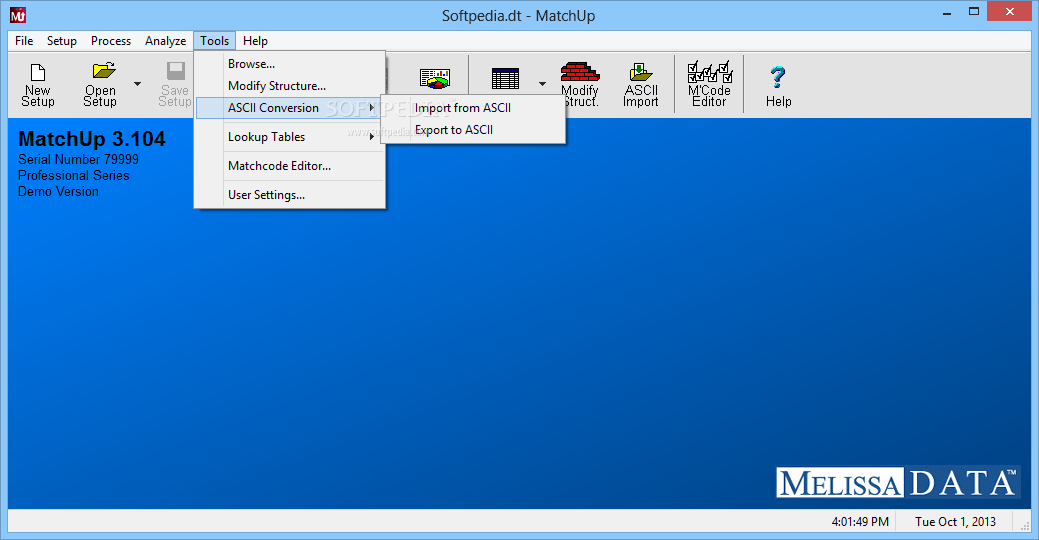This screenshot has height=540, width=1039.
Task: Click the Serial Number 79999 text
Action: (78, 160)
